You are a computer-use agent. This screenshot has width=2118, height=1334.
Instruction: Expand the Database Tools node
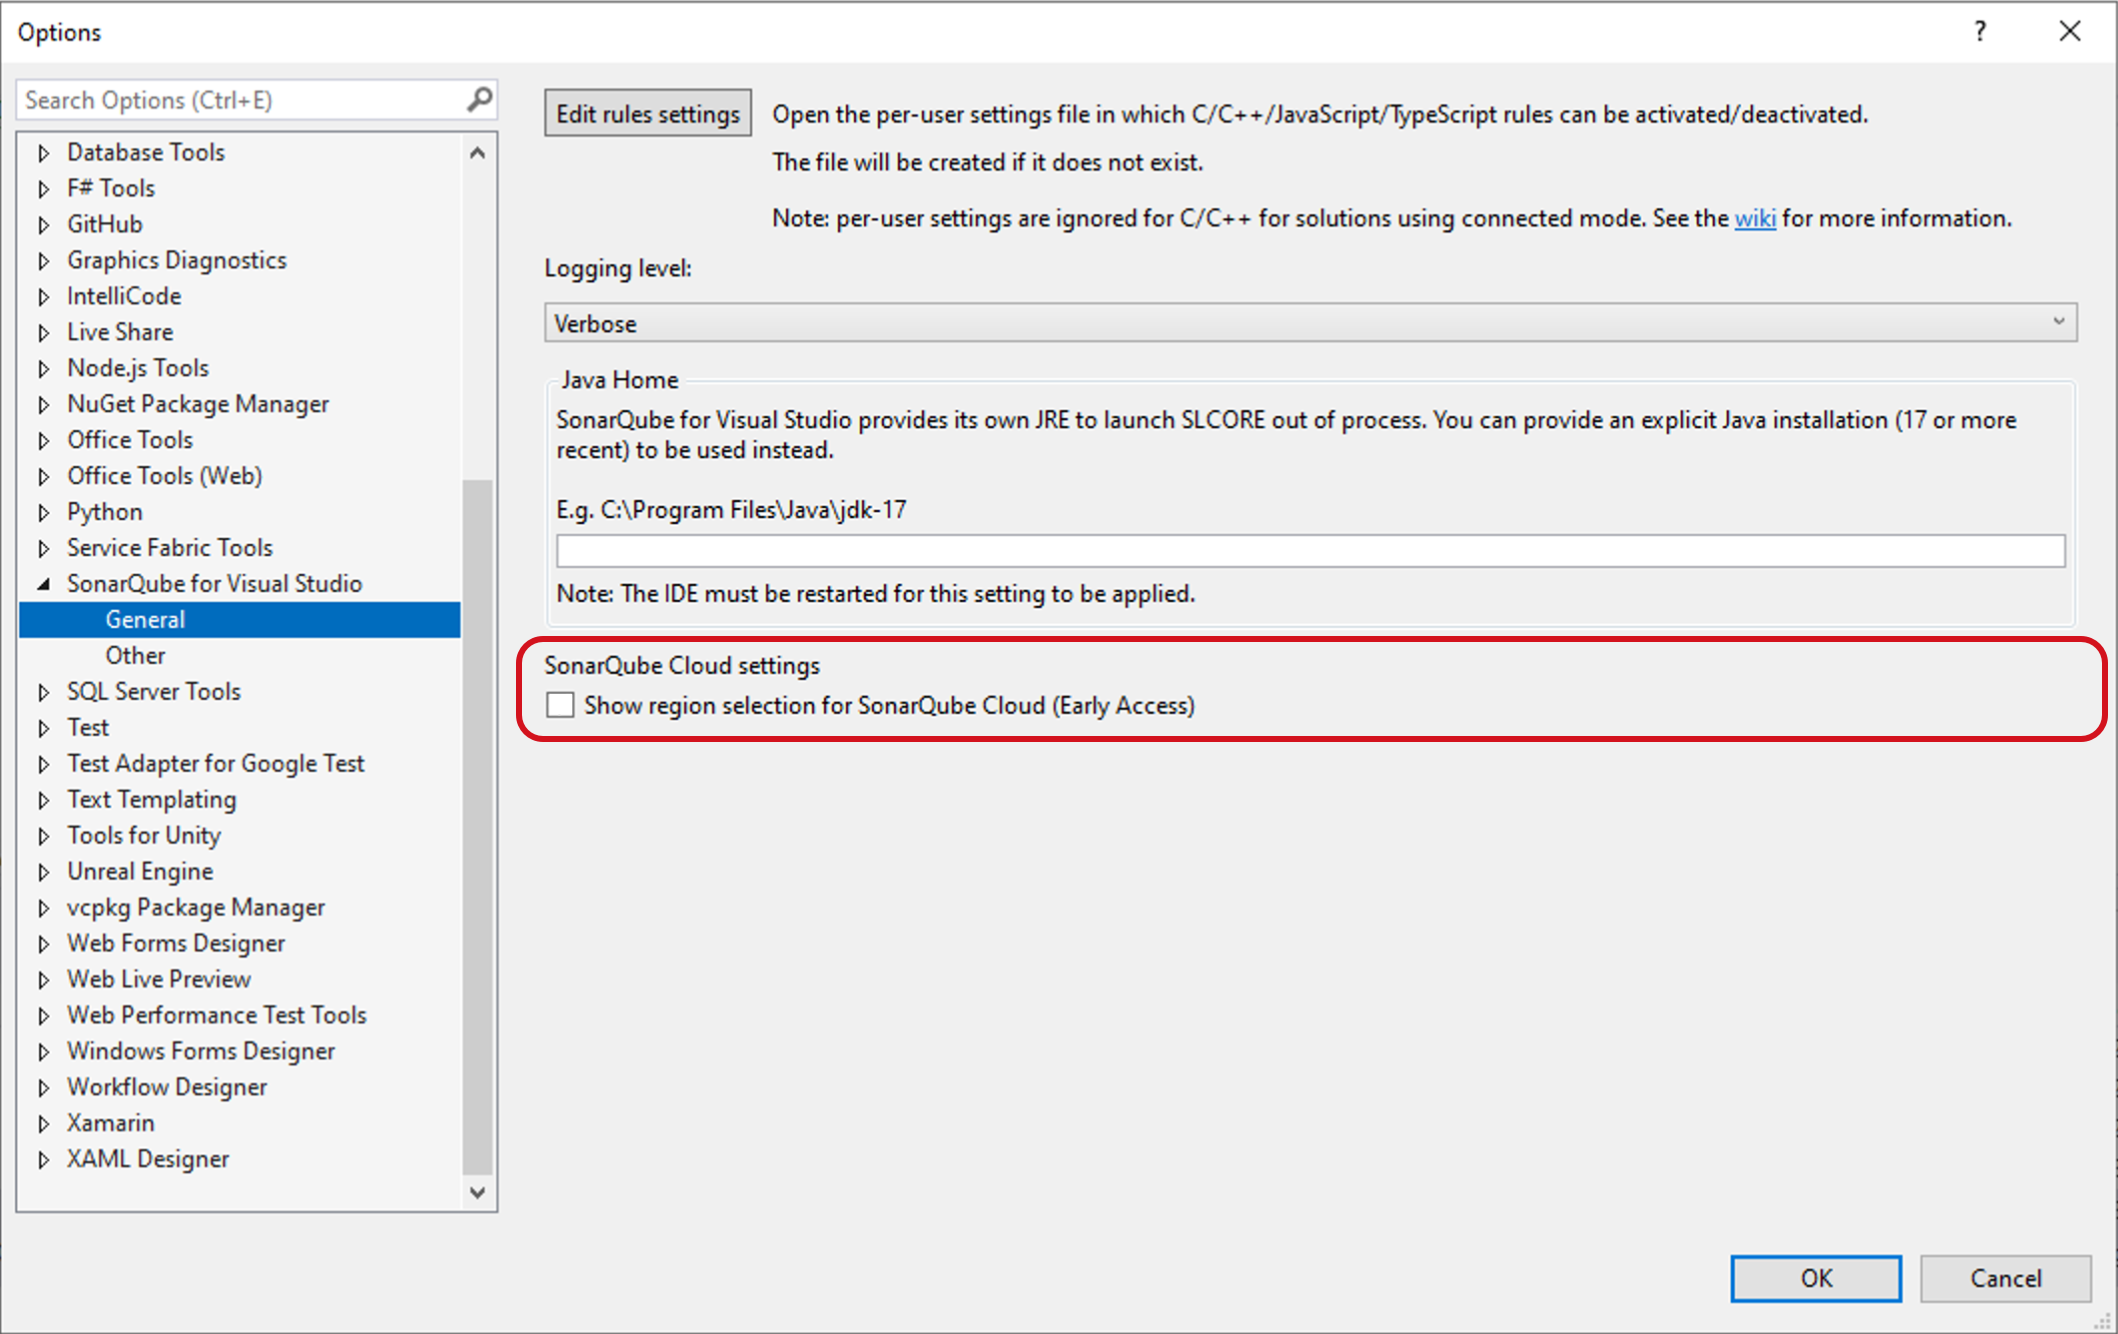43,153
